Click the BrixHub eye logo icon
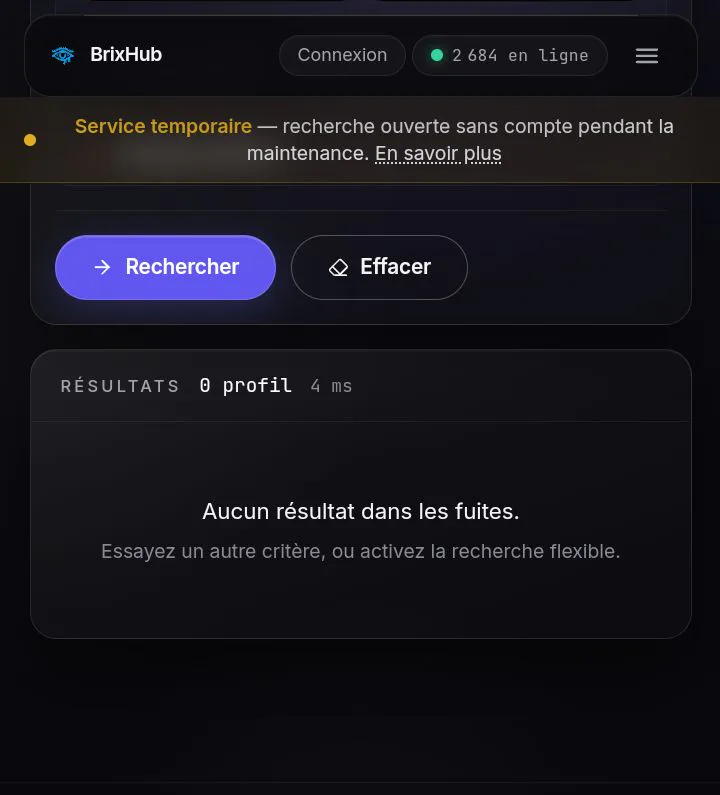 click(x=63, y=55)
